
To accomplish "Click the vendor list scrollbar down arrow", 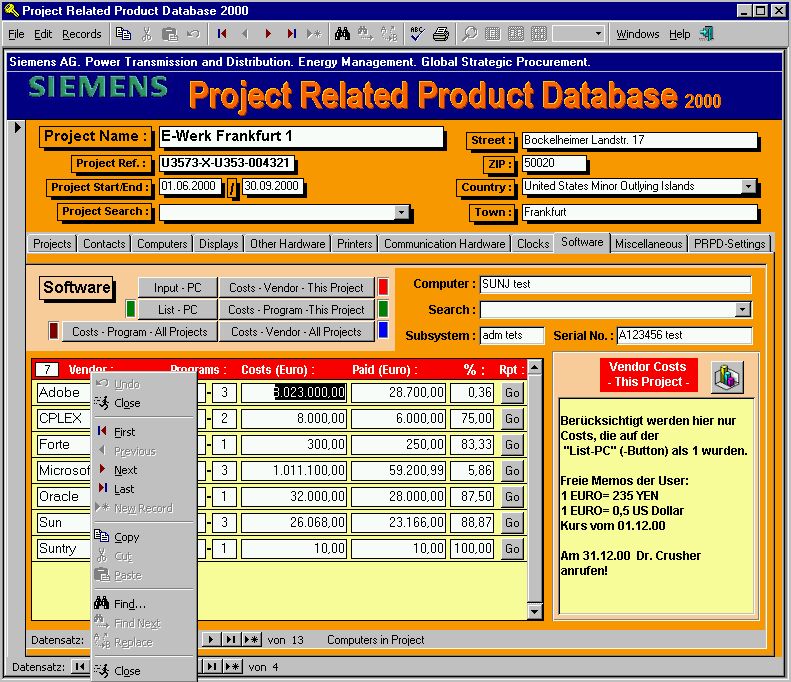I will pos(534,612).
